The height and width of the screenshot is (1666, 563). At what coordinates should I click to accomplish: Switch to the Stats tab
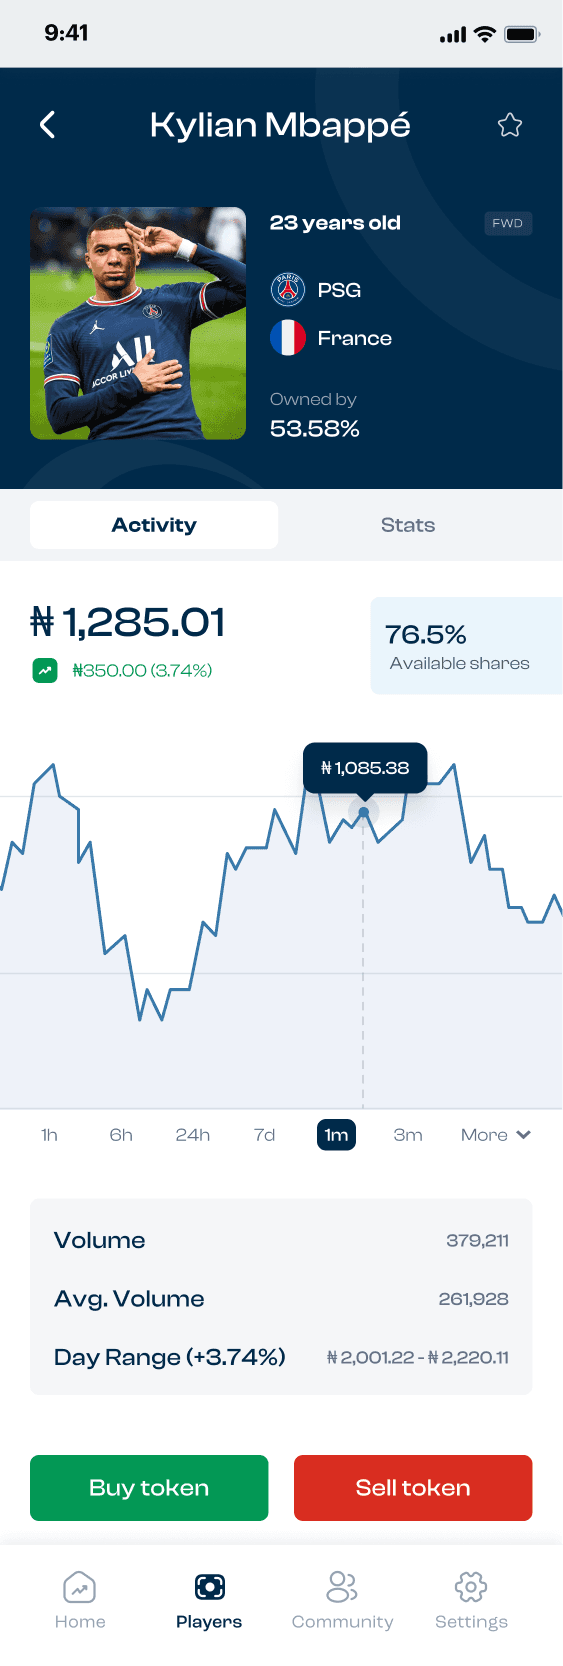click(408, 525)
